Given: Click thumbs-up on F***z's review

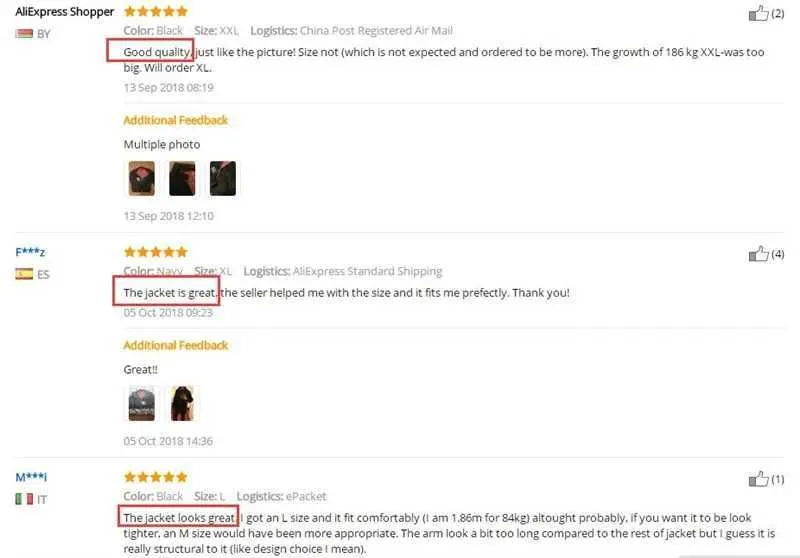Looking at the screenshot, I should click(758, 253).
